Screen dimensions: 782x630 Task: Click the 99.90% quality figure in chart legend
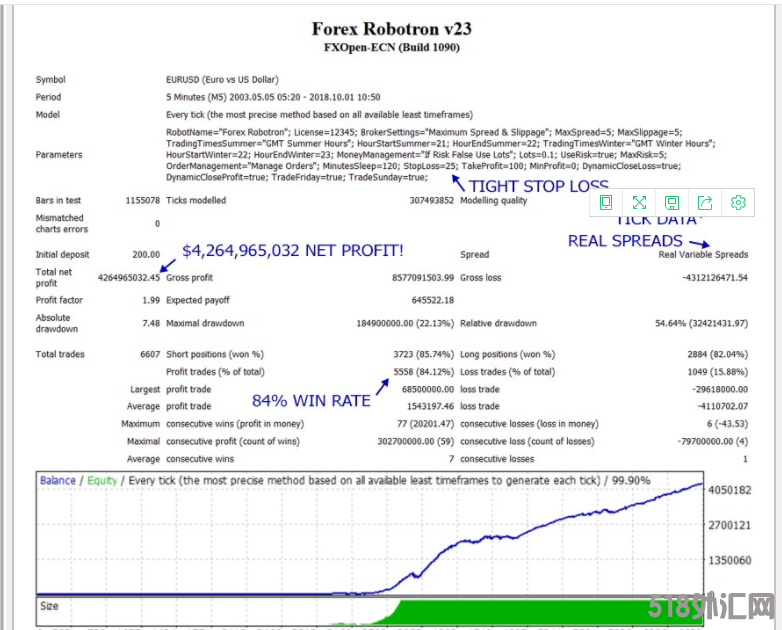(631, 480)
